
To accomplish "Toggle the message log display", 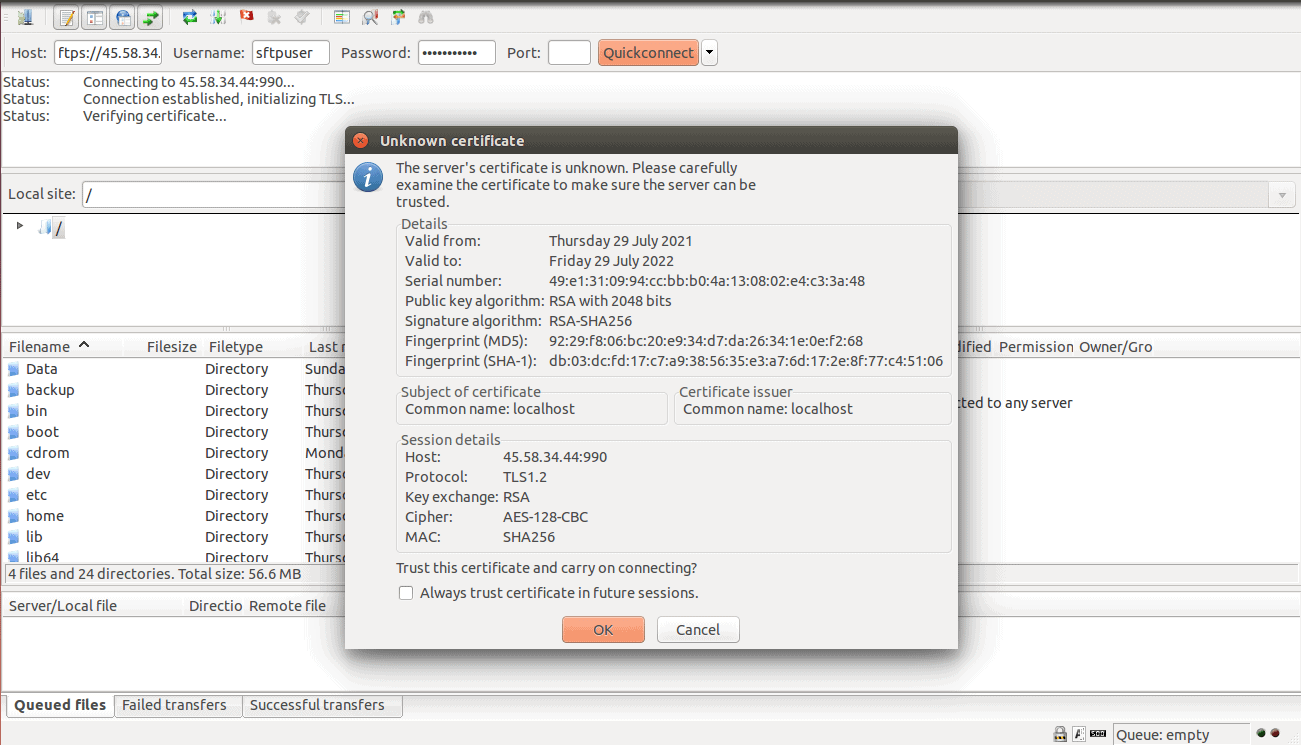I will point(67,17).
